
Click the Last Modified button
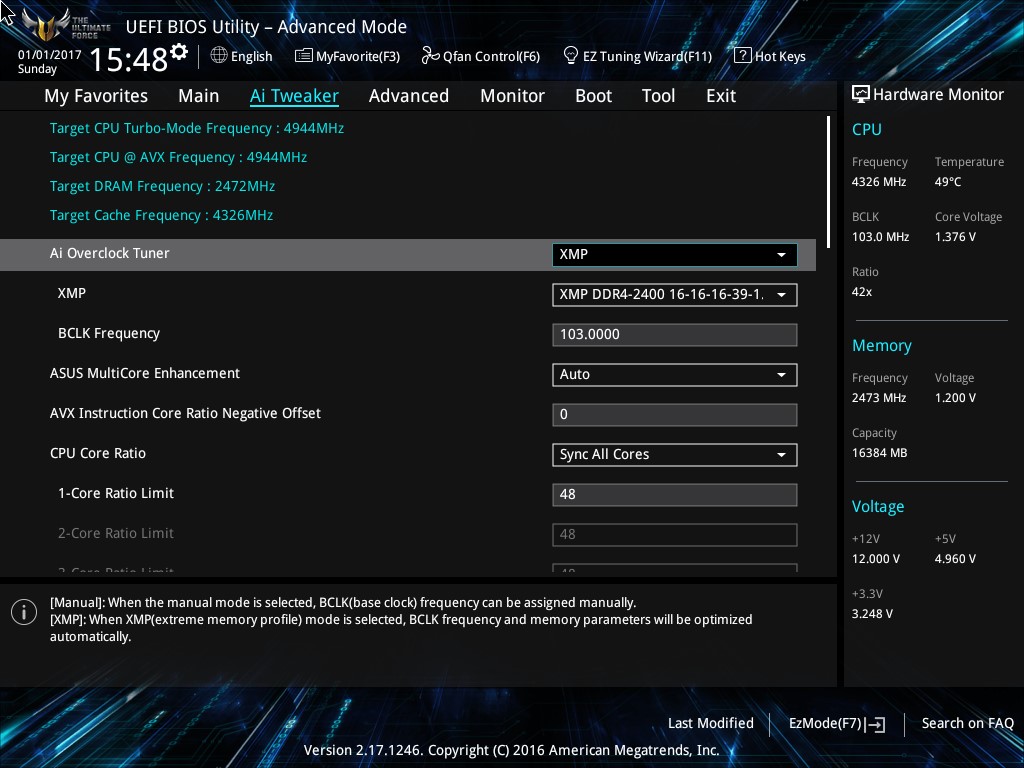point(710,724)
